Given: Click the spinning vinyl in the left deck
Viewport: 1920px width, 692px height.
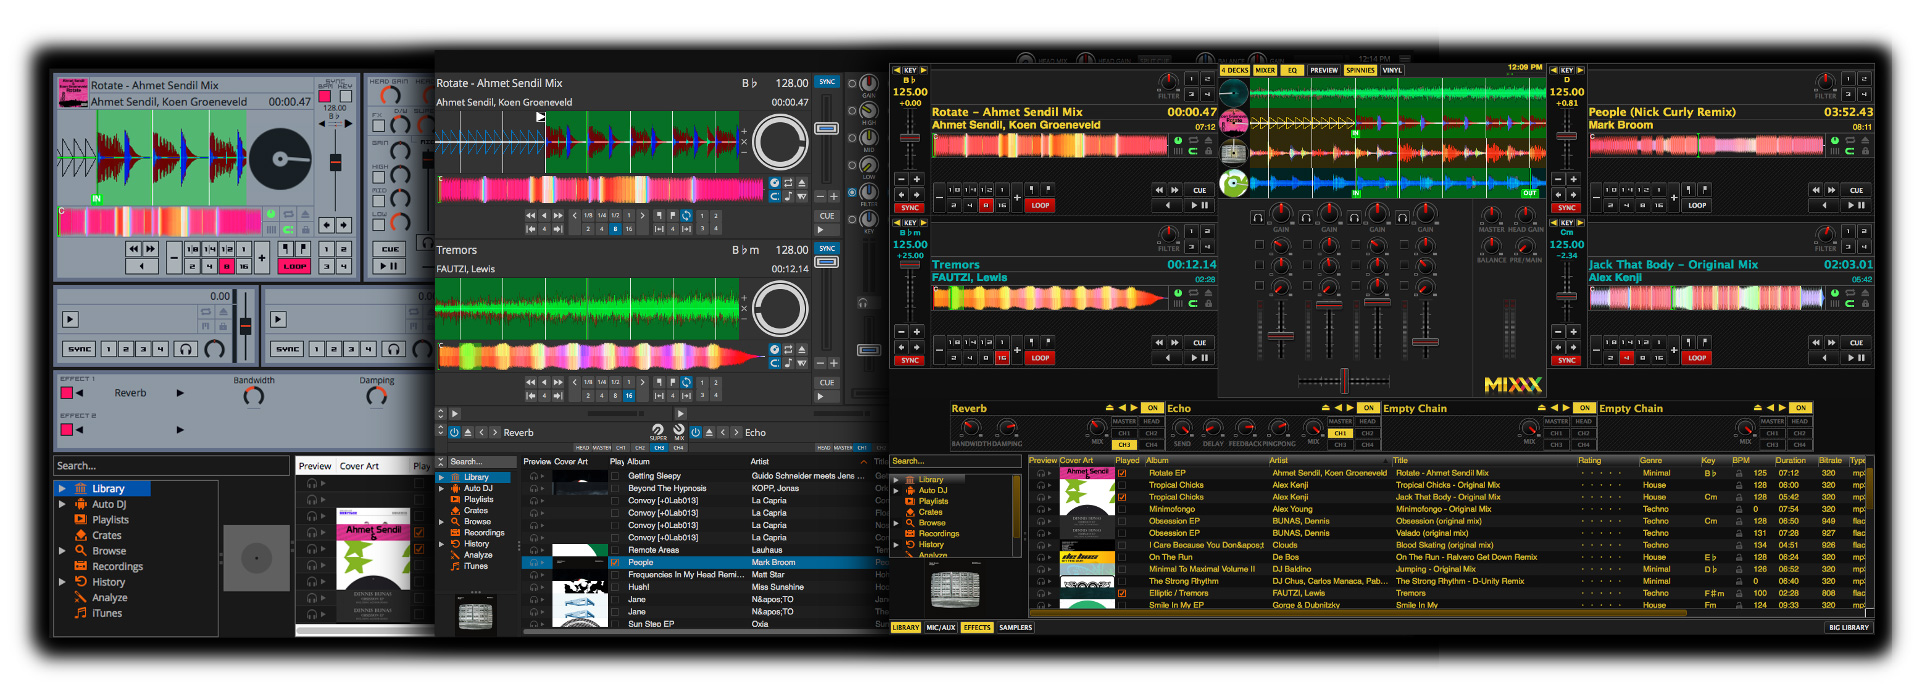Looking at the screenshot, I should point(279,159).
